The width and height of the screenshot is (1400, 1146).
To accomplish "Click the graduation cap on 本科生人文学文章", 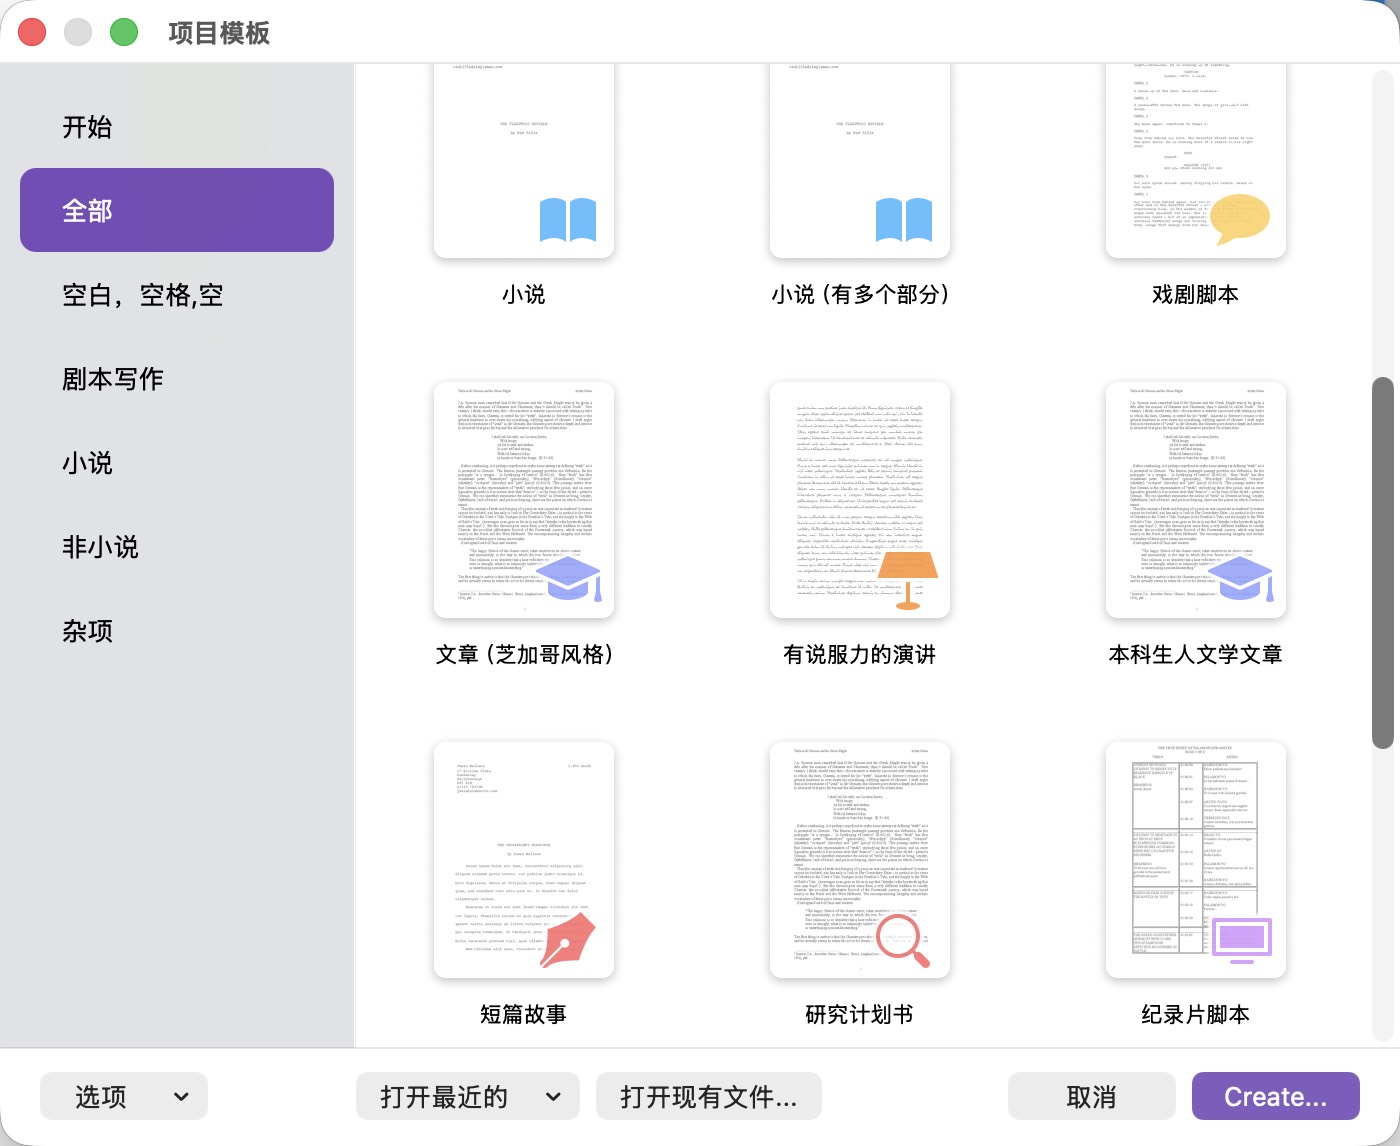I will pyautogui.click(x=1243, y=580).
